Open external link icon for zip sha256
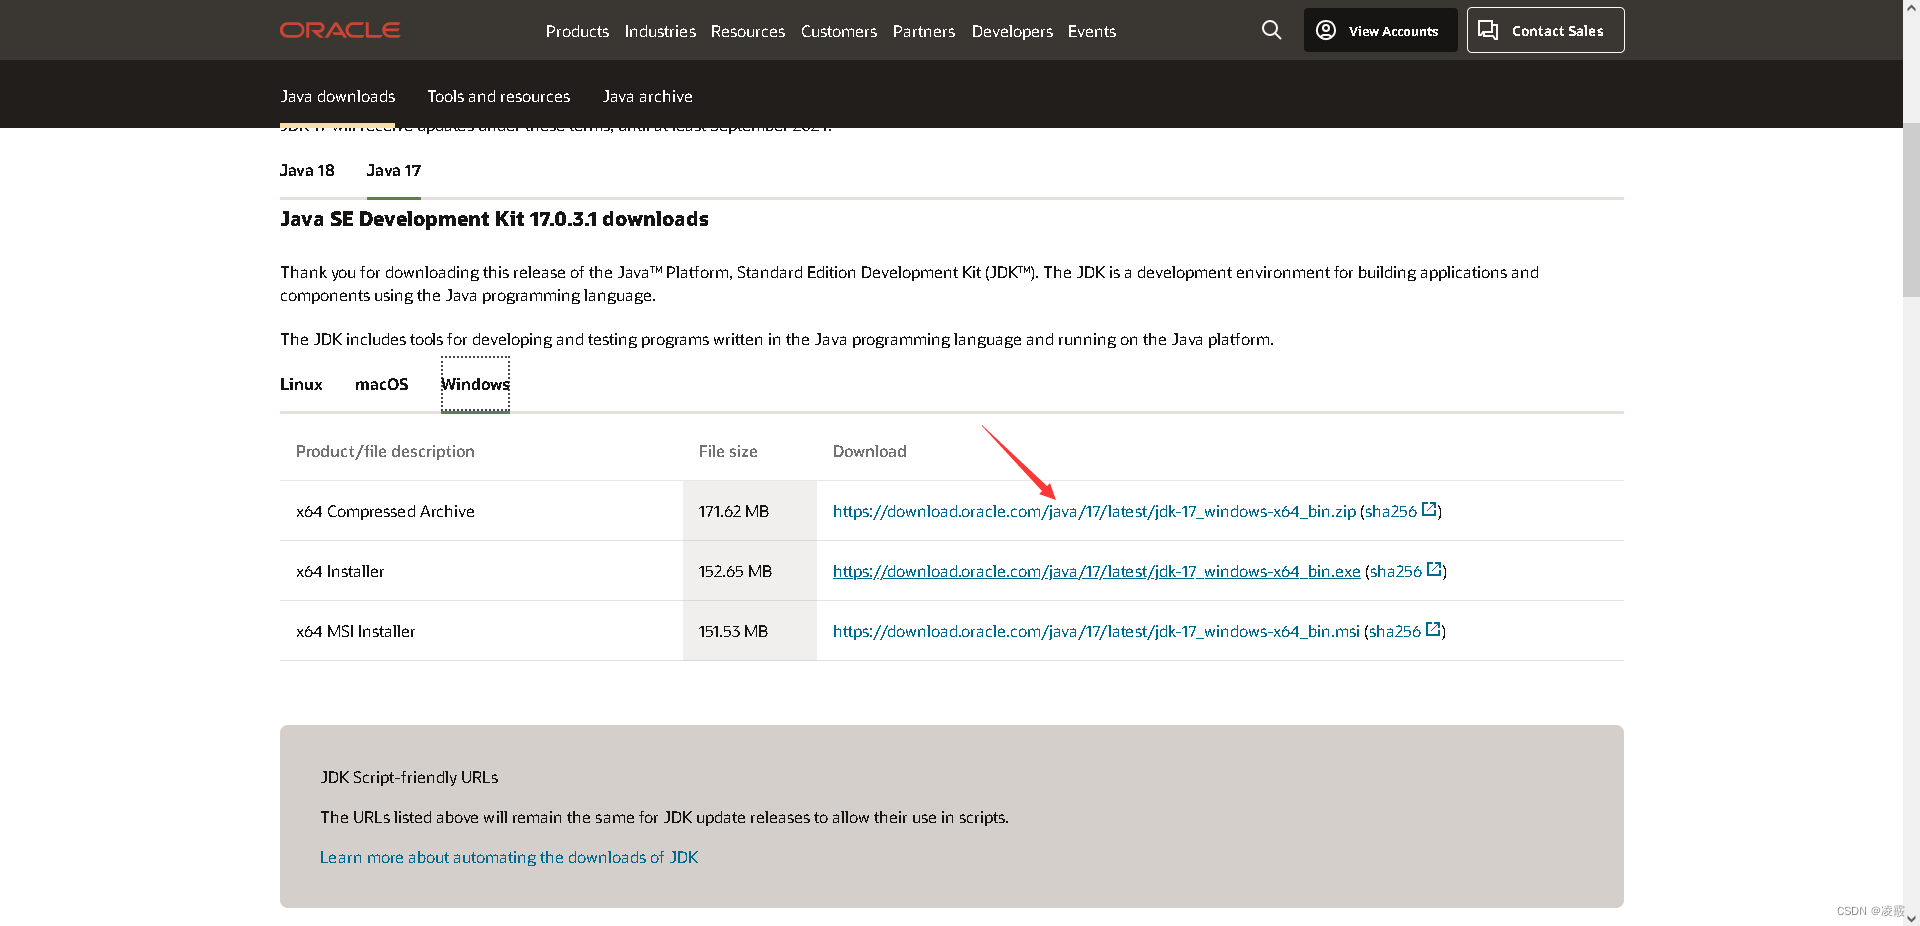The image size is (1920, 926). [x=1429, y=510]
